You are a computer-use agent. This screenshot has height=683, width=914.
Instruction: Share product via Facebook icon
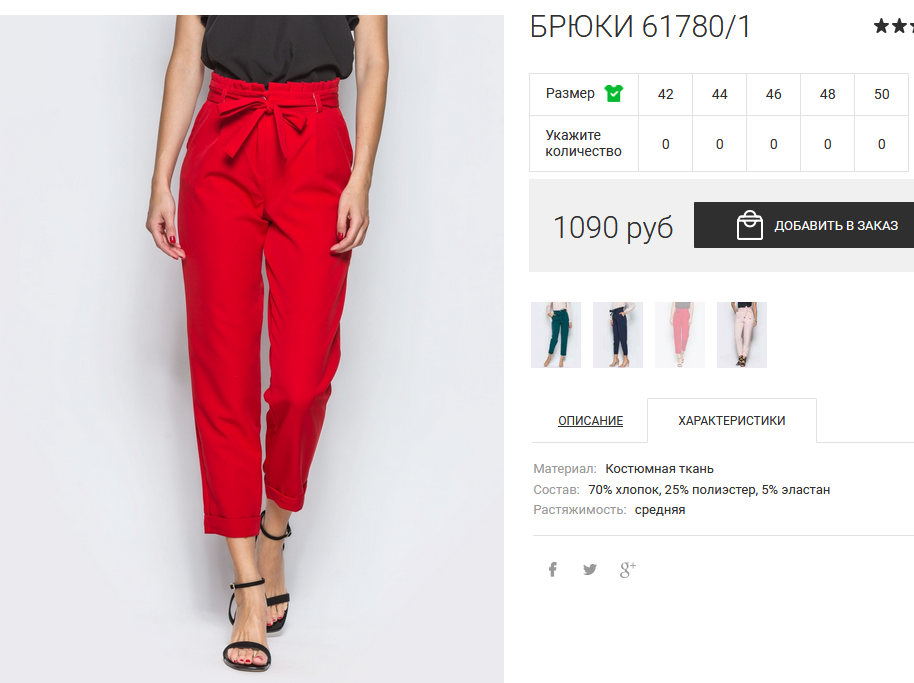[x=553, y=569]
